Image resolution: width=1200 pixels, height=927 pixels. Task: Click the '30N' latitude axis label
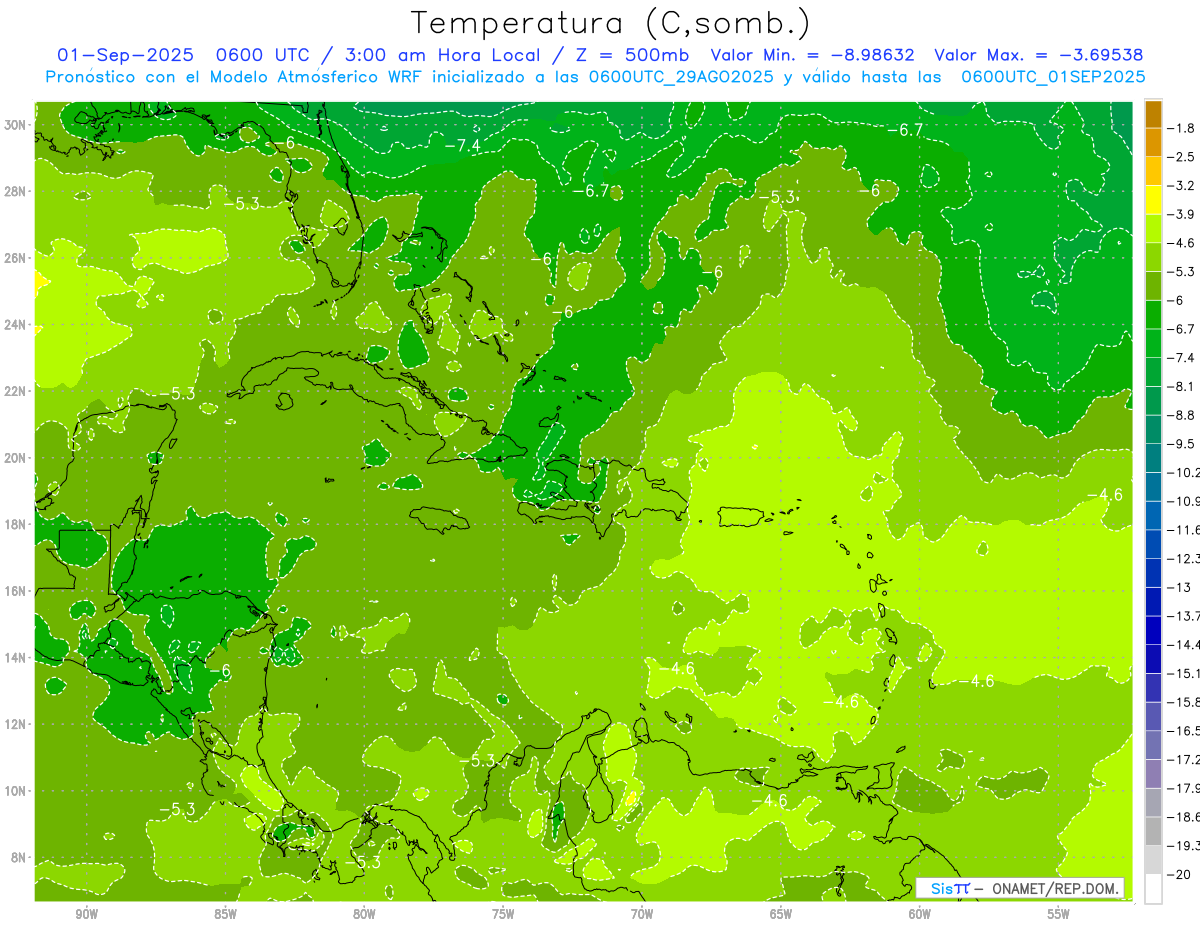(x=15, y=125)
